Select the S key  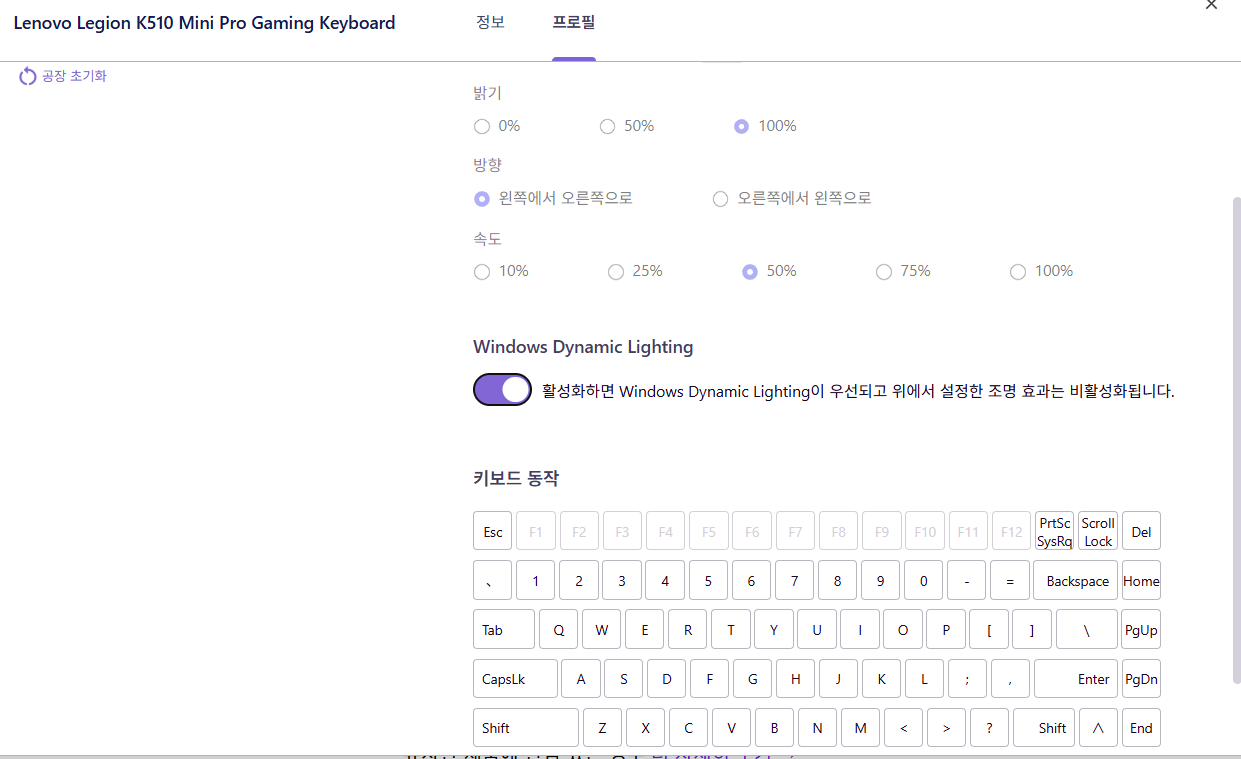623,678
